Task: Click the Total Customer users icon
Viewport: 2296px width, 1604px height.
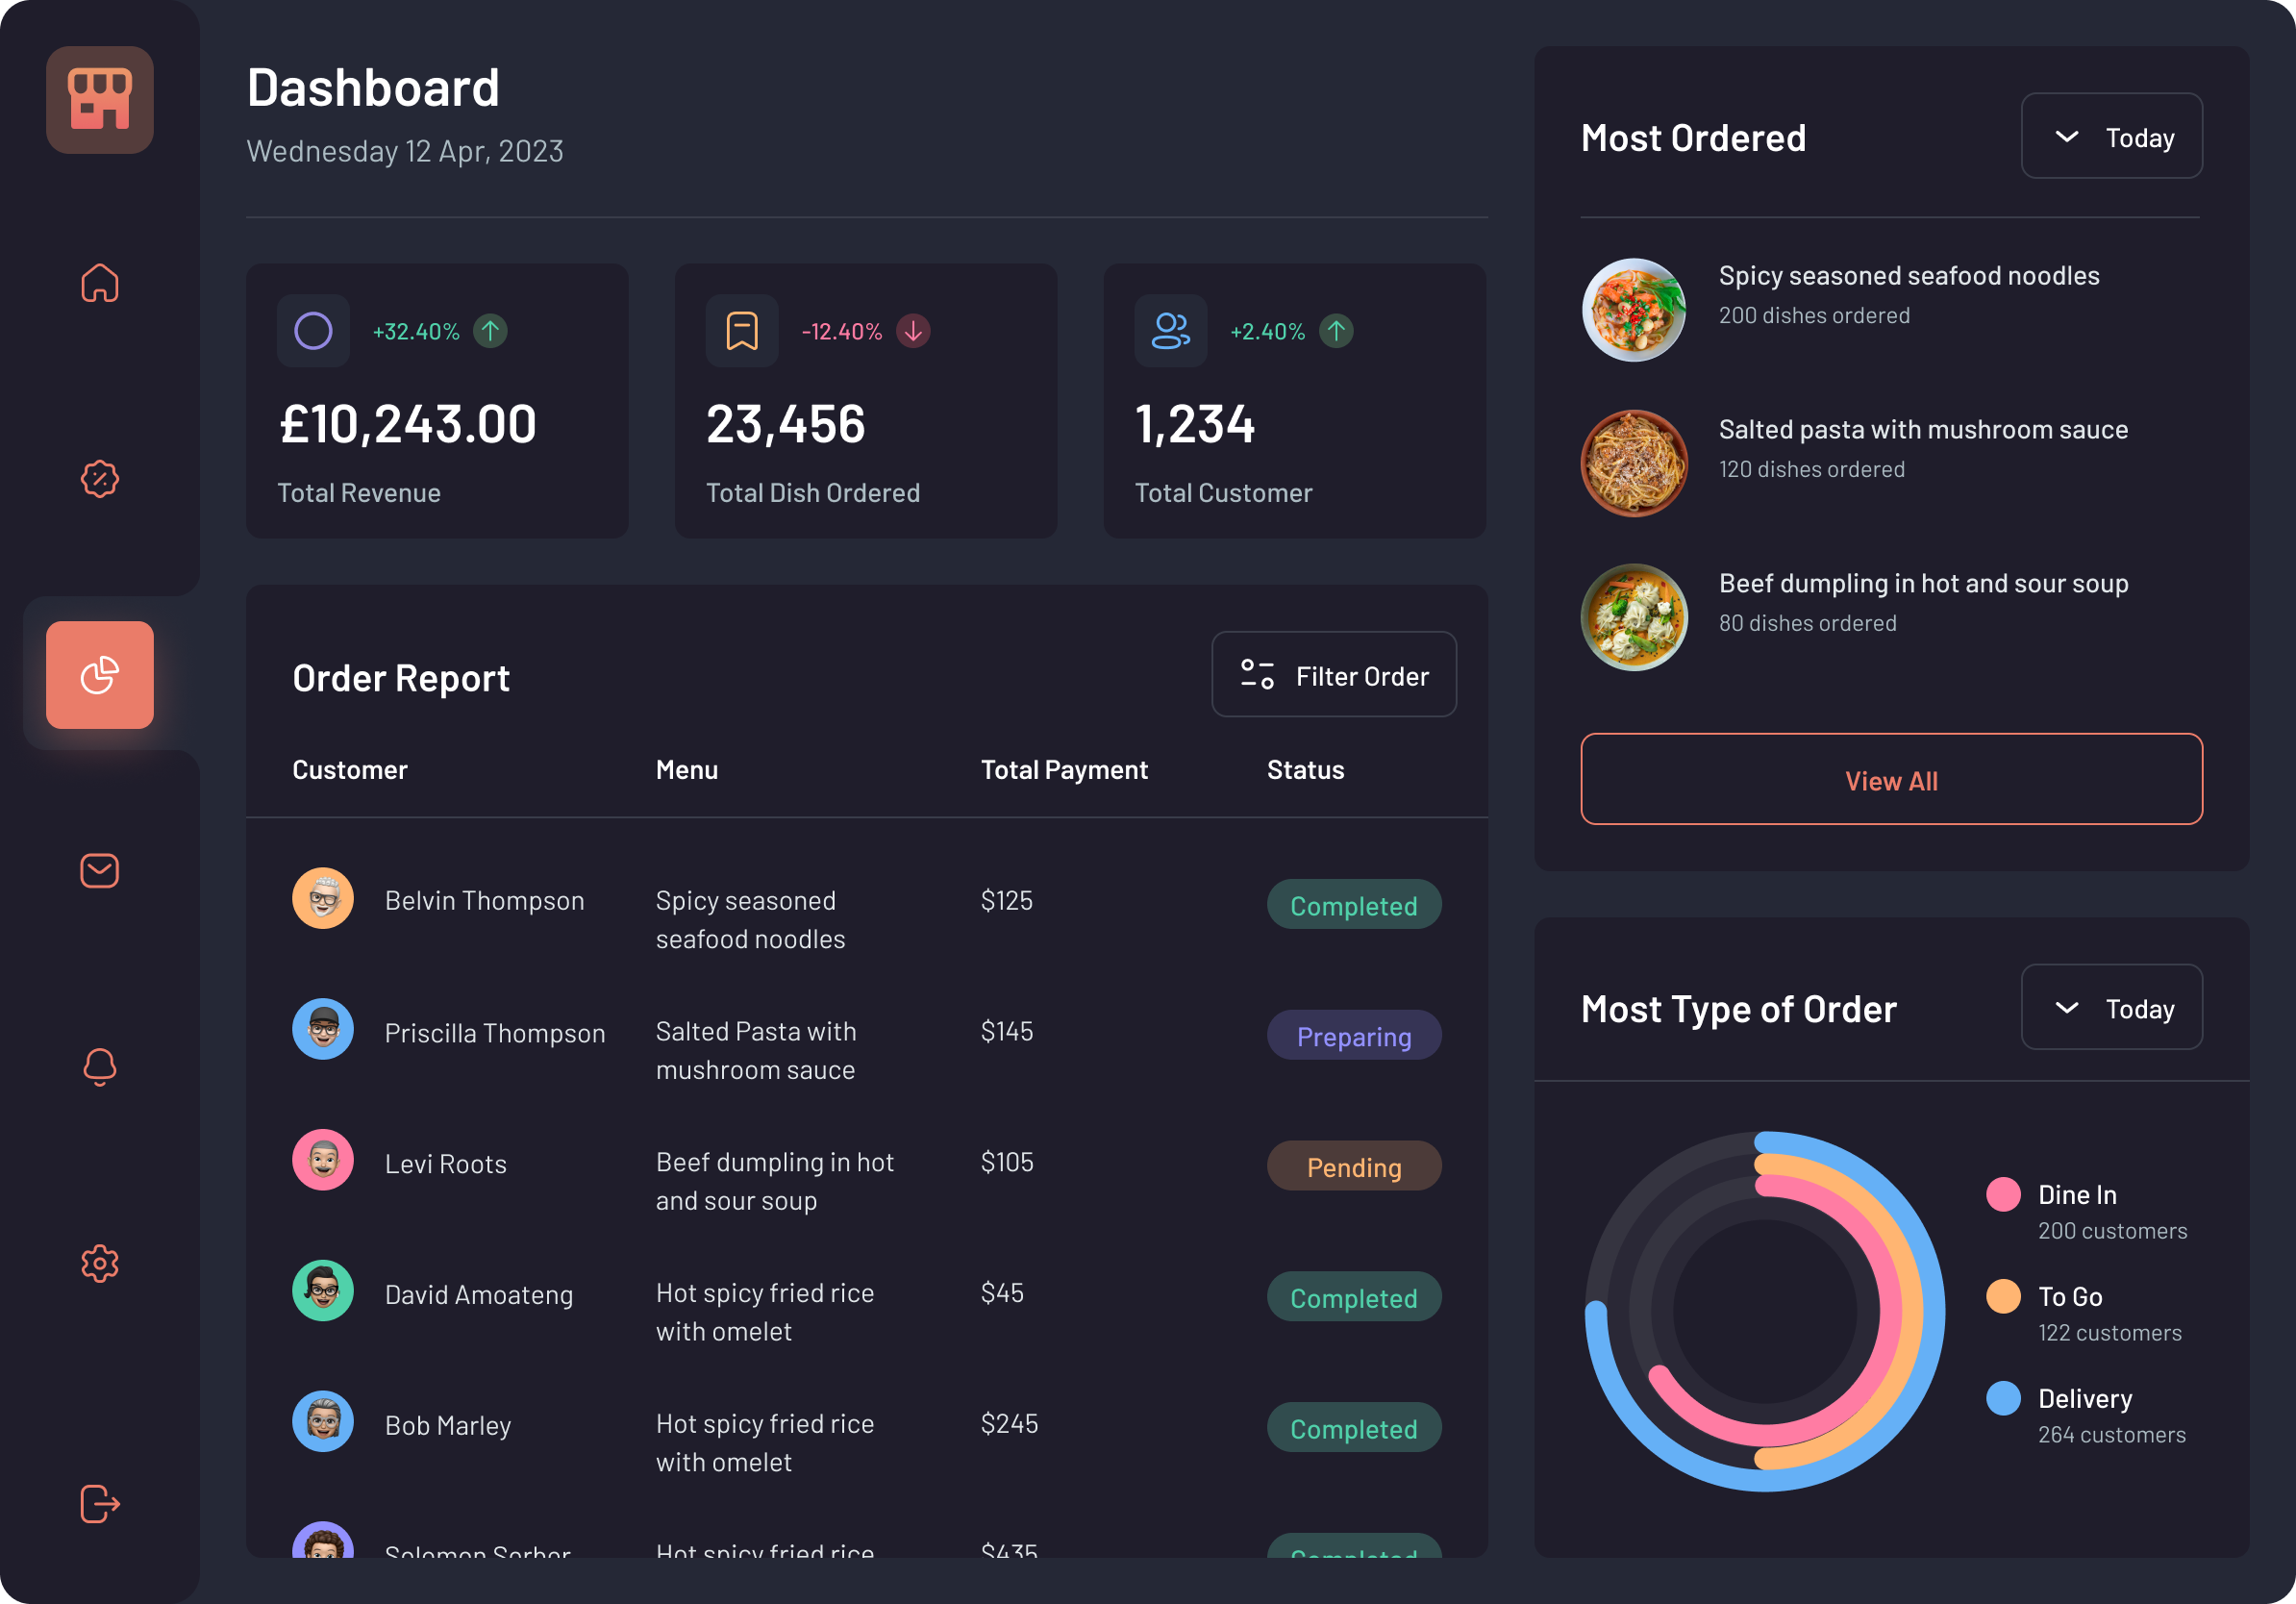Action: coord(1170,331)
